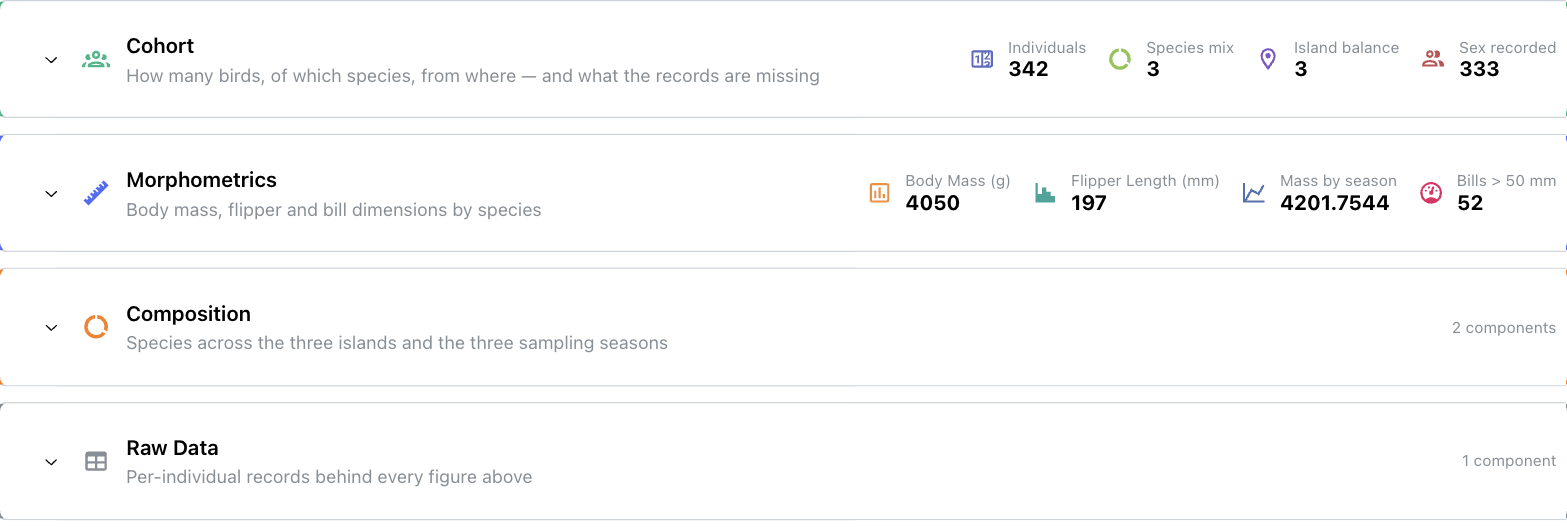Viewport: 1567px width, 528px height.
Task: Click the 2 components label
Action: click(x=1504, y=327)
